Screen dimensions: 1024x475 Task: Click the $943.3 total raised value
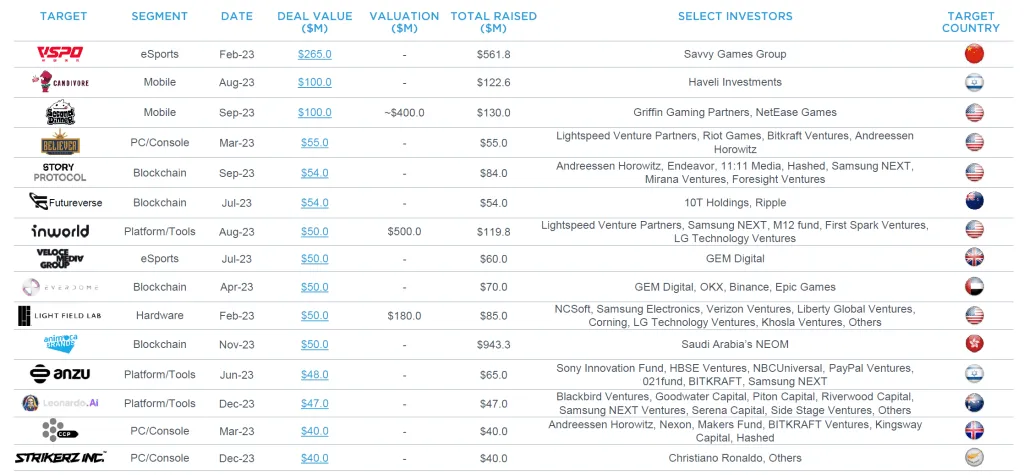click(493, 344)
